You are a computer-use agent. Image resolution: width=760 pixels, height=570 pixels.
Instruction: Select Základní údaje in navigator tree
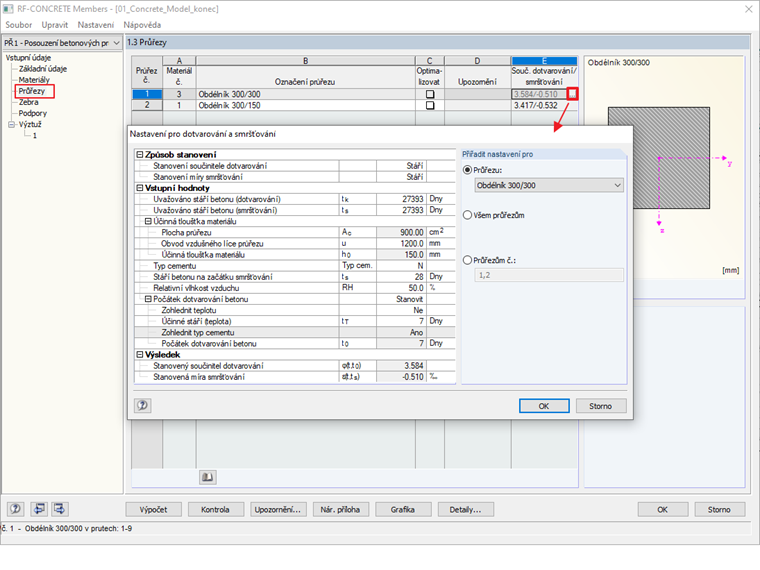coord(43,69)
